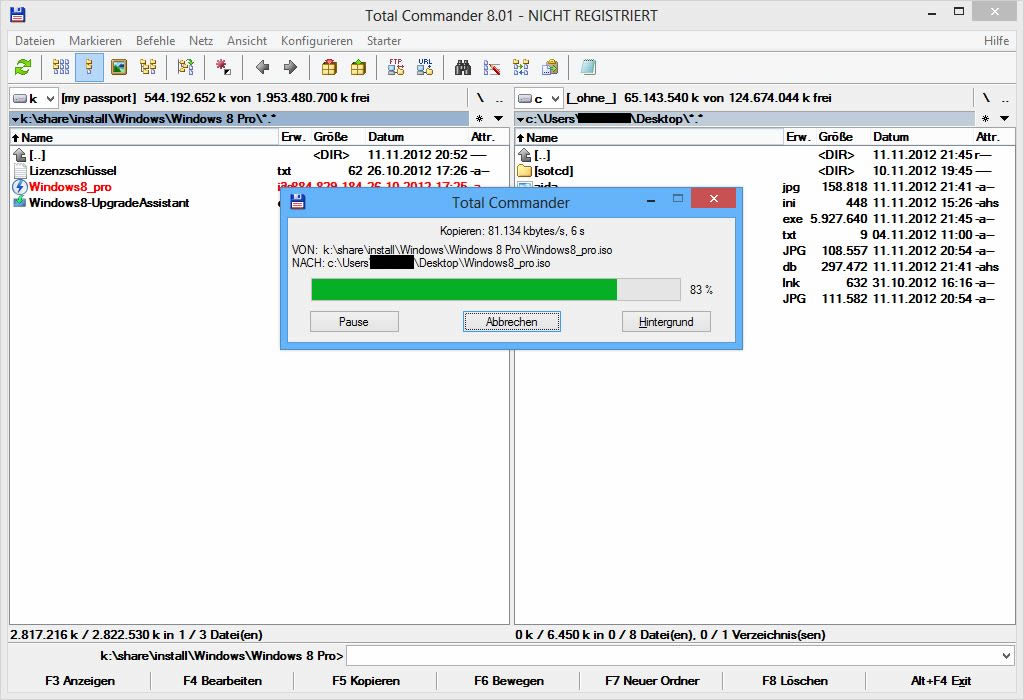Click the Total Commander floppy title icon
This screenshot has height=700, width=1024.
tap(18, 14)
